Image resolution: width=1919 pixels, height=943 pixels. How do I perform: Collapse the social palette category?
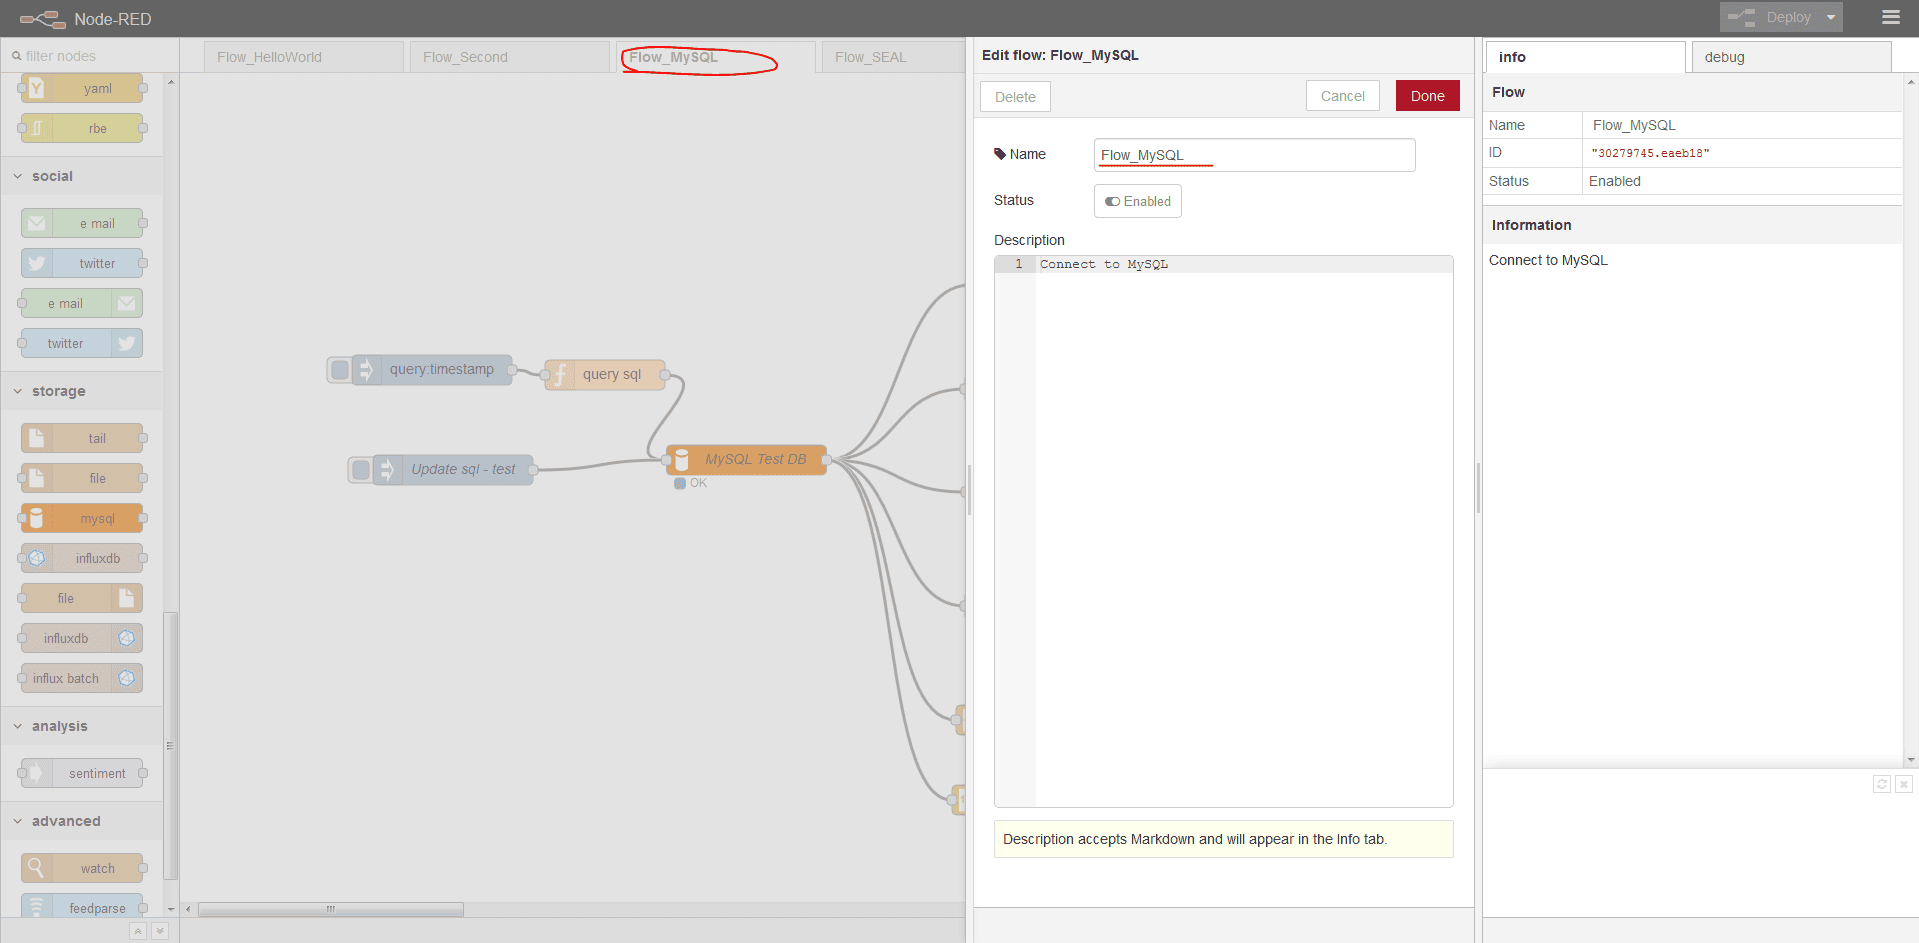click(18, 176)
